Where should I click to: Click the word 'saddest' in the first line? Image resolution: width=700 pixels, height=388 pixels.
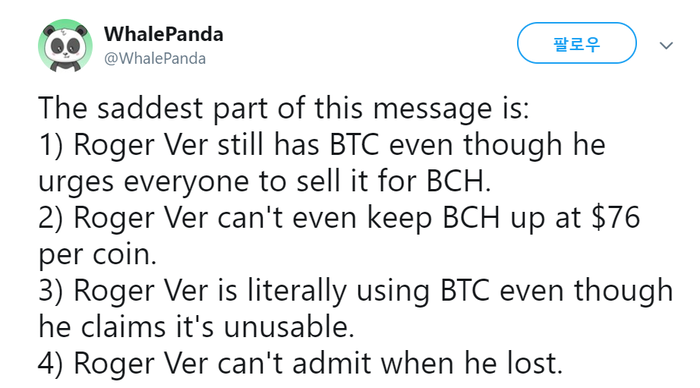coord(150,108)
